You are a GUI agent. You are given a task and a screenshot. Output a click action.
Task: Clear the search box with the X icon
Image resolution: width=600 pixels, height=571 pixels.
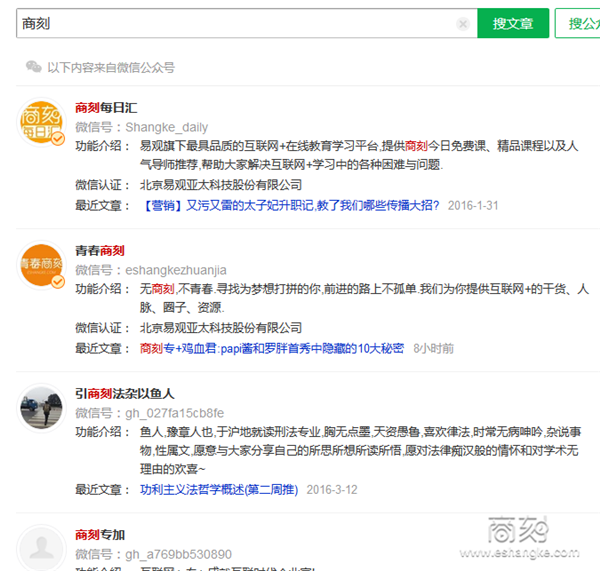462,23
